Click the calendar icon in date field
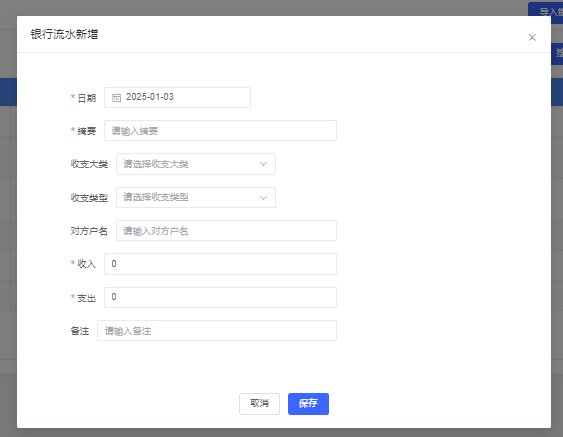 [x=116, y=98]
